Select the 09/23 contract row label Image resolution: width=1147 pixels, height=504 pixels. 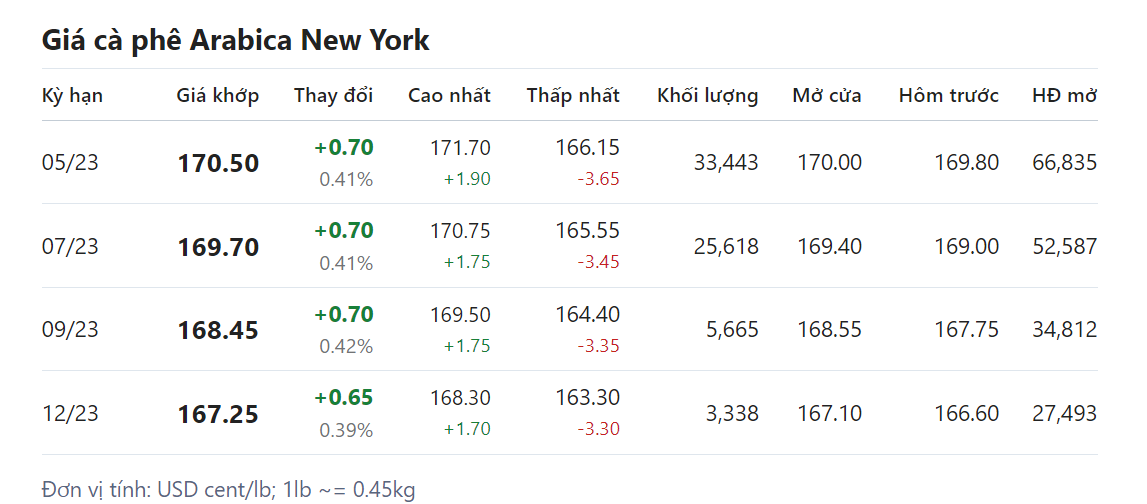[x=70, y=330]
